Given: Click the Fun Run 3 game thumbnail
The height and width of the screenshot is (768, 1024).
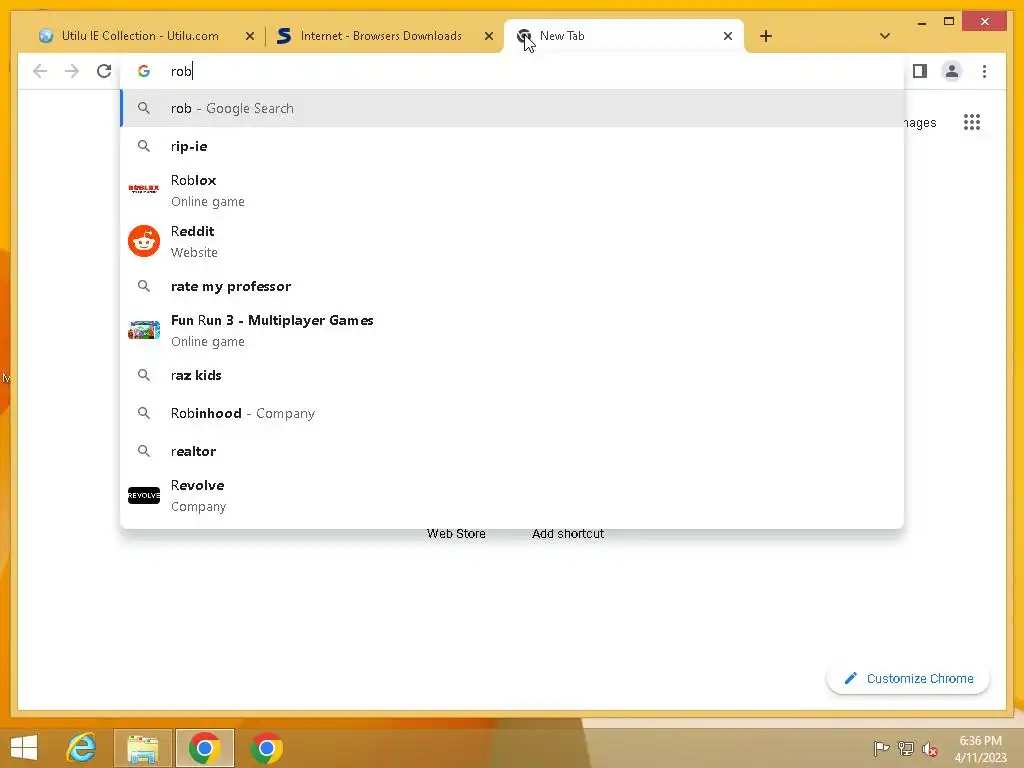Looking at the screenshot, I should pyautogui.click(x=144, y=330).
